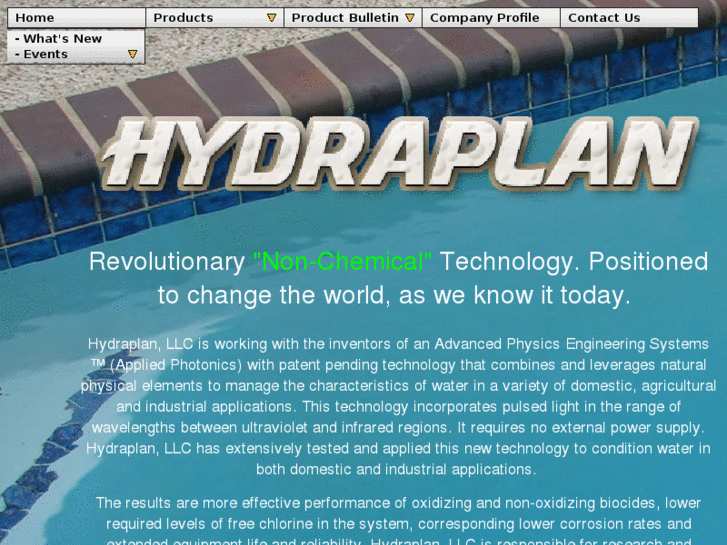
Task: Click the line starting "The results are more effective"
Action: (x=398, y=503)
